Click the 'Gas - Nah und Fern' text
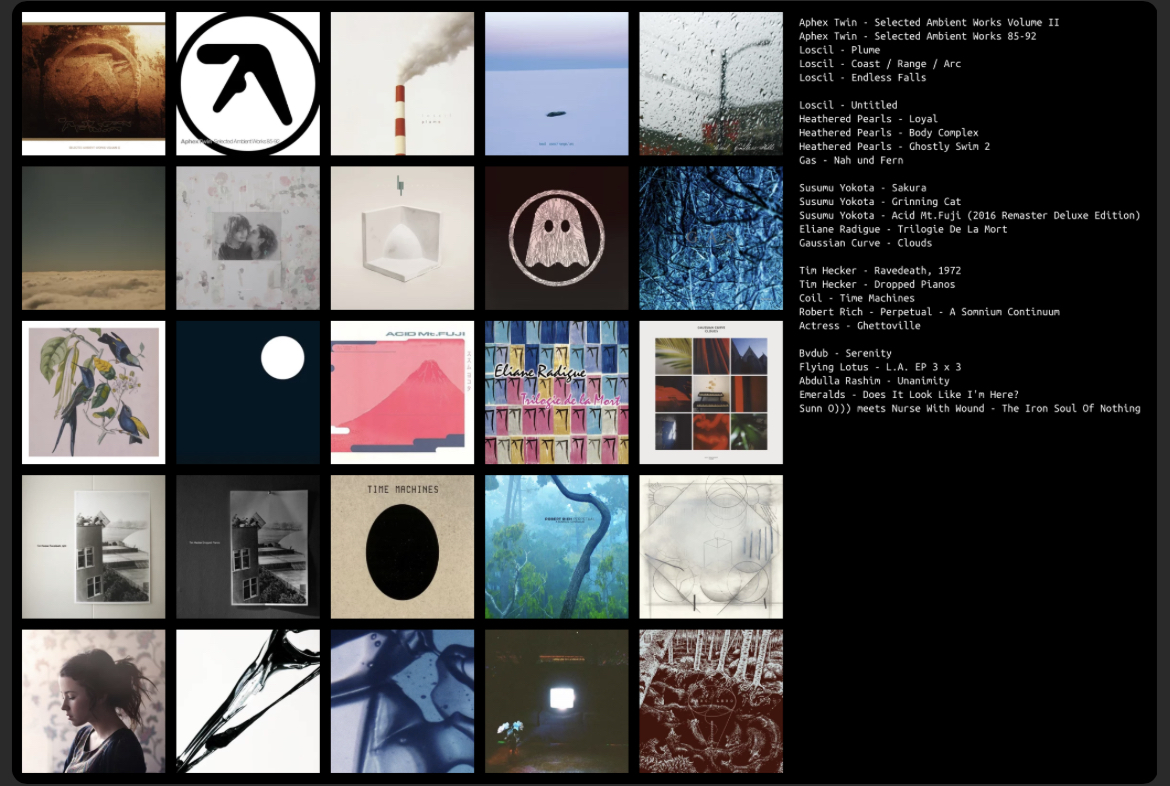The image size is (1170, 786). 851,160
